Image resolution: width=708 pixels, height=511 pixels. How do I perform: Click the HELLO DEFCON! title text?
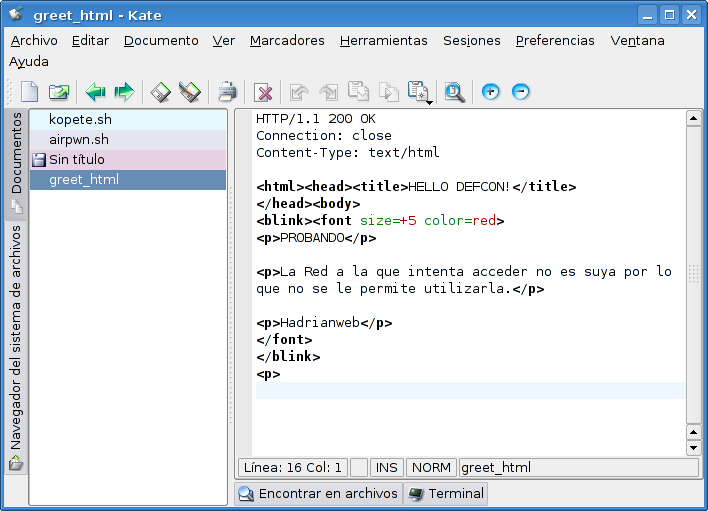tap(458, 187)
